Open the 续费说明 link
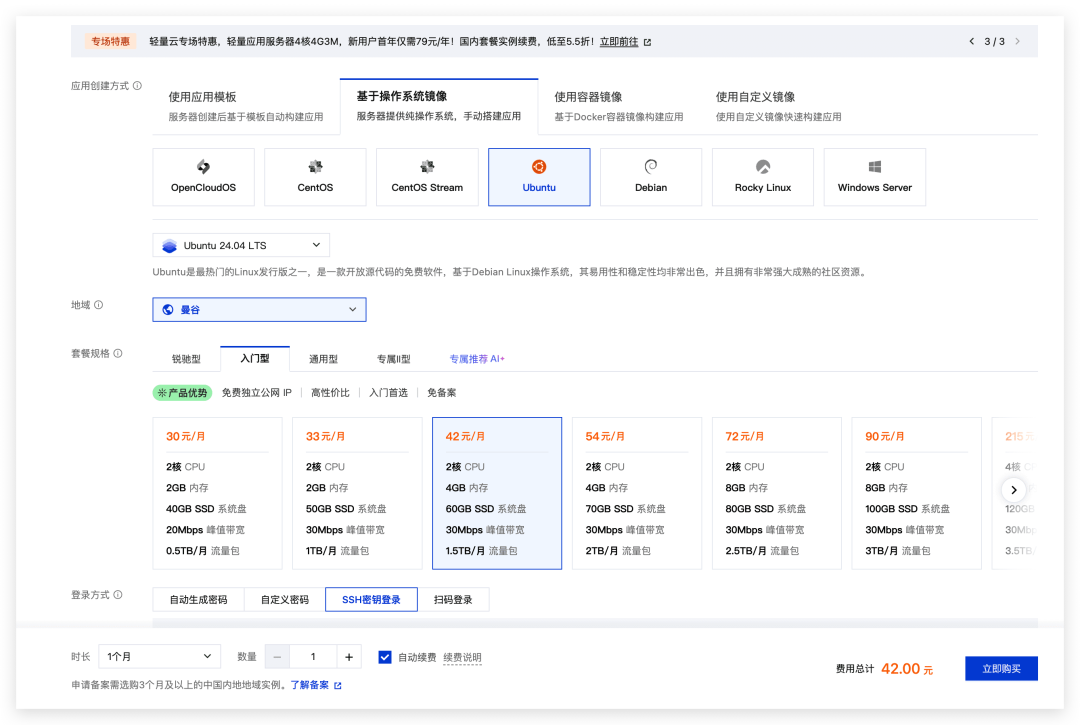Image resolution: width=1080 pixels, height=725 pixels. click(x=462, y=658)
